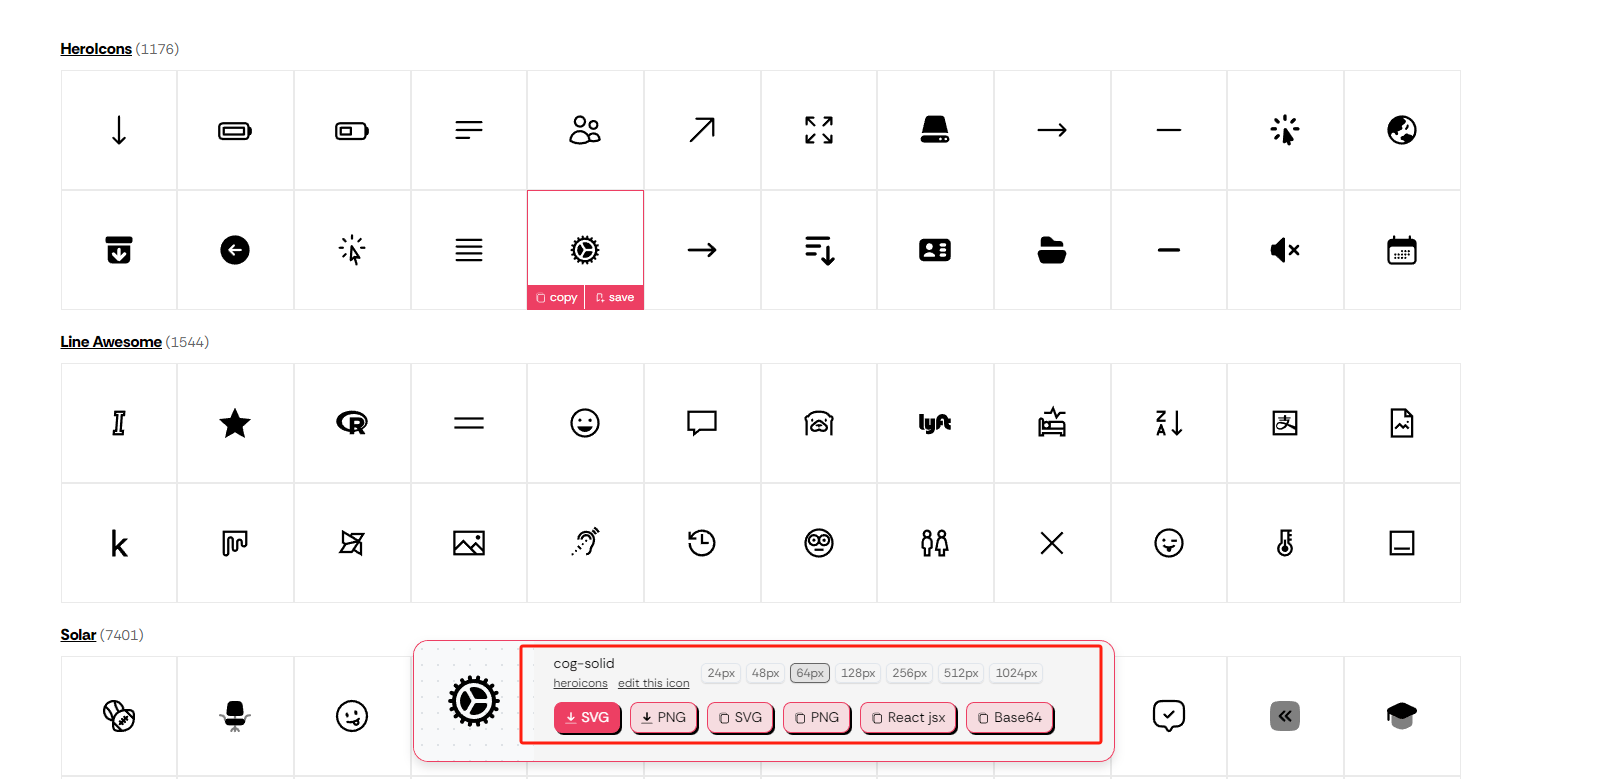This screenshot has height=779, width=1603.
Task: Click save under the selected cog icon
Action: pos(615,297)
